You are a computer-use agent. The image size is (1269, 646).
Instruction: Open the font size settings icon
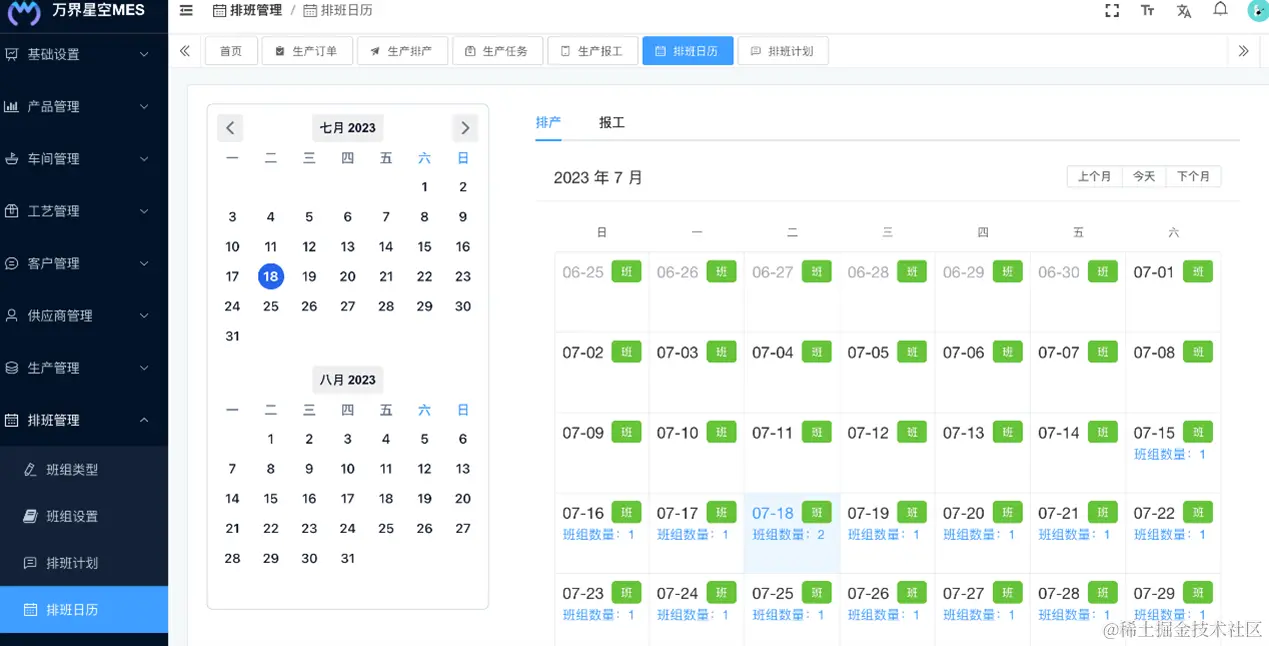tap(1147, 11)
